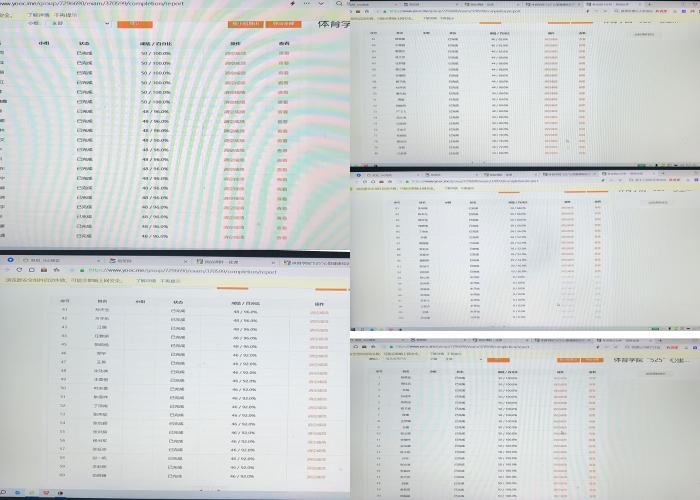This screenshot has height=500, width=700.
Task: Click the magnifier search icon in top-left browser toolbar
Action: pyautogui.click(x=339, y=4)
